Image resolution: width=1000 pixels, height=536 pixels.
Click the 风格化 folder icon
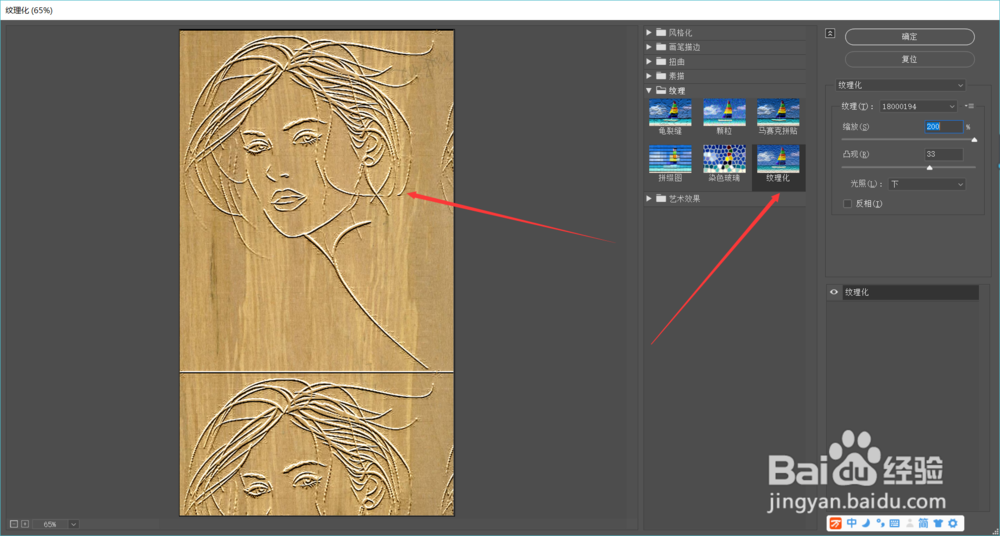click(661, 33)
